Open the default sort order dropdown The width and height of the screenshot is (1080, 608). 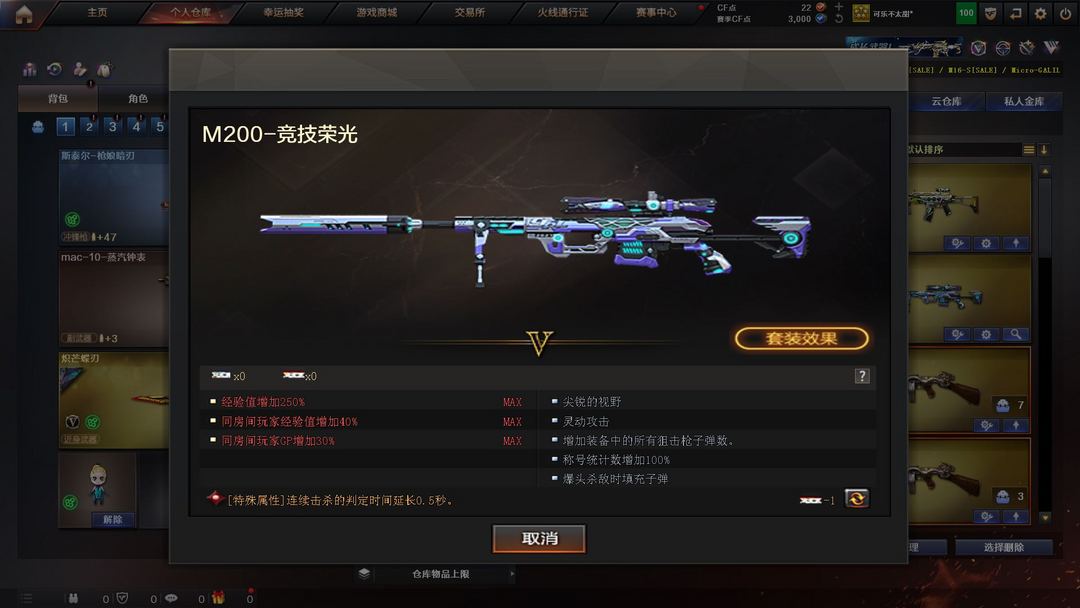tap(962, 149)
